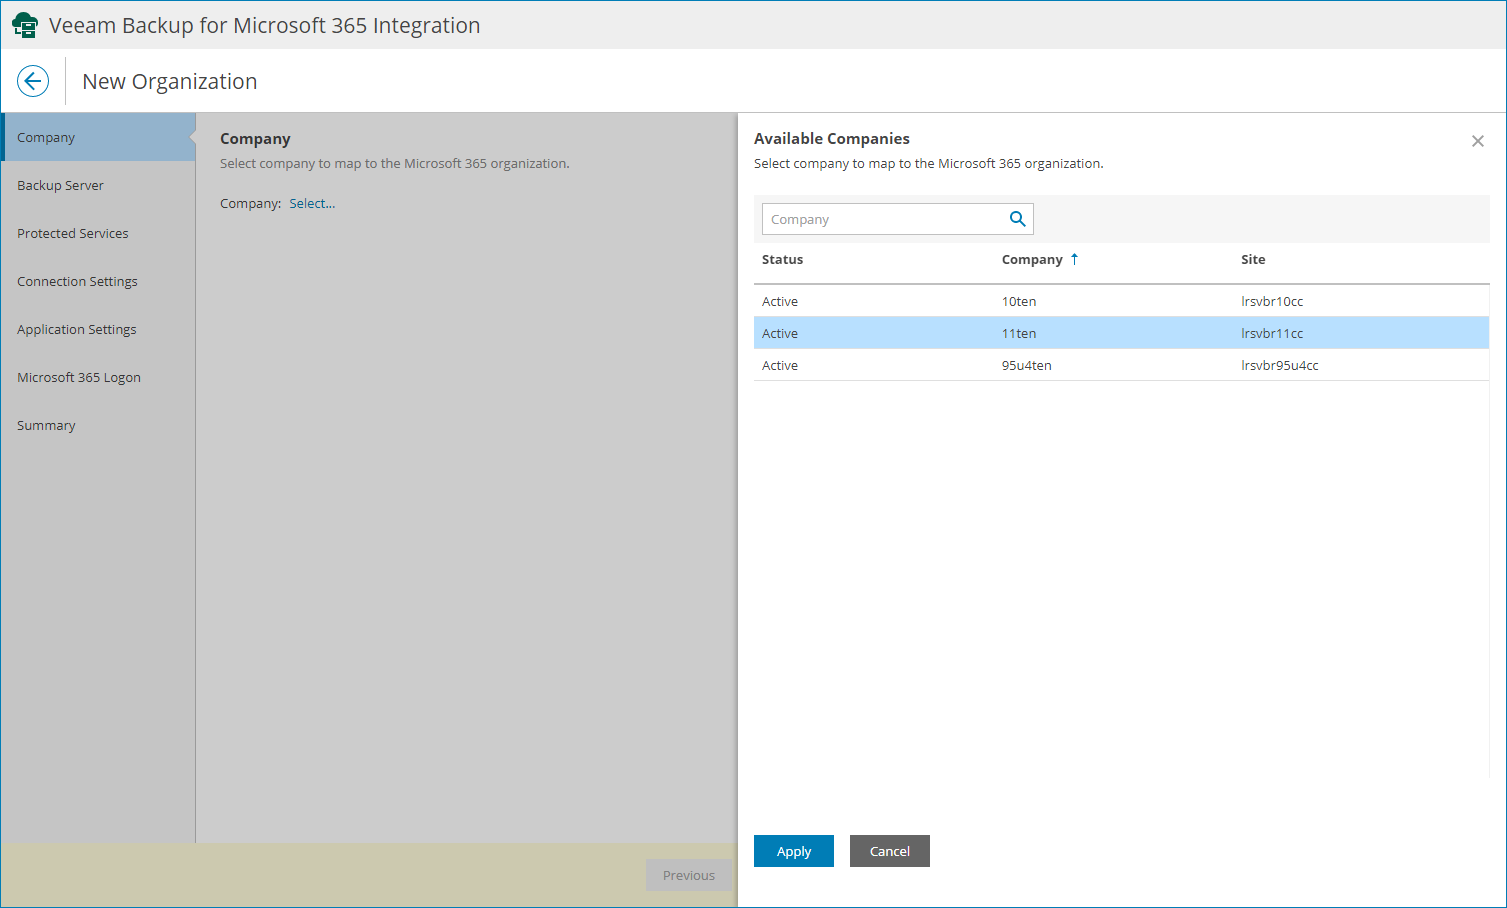Select the Company step in sidebar

pos(98,137)
